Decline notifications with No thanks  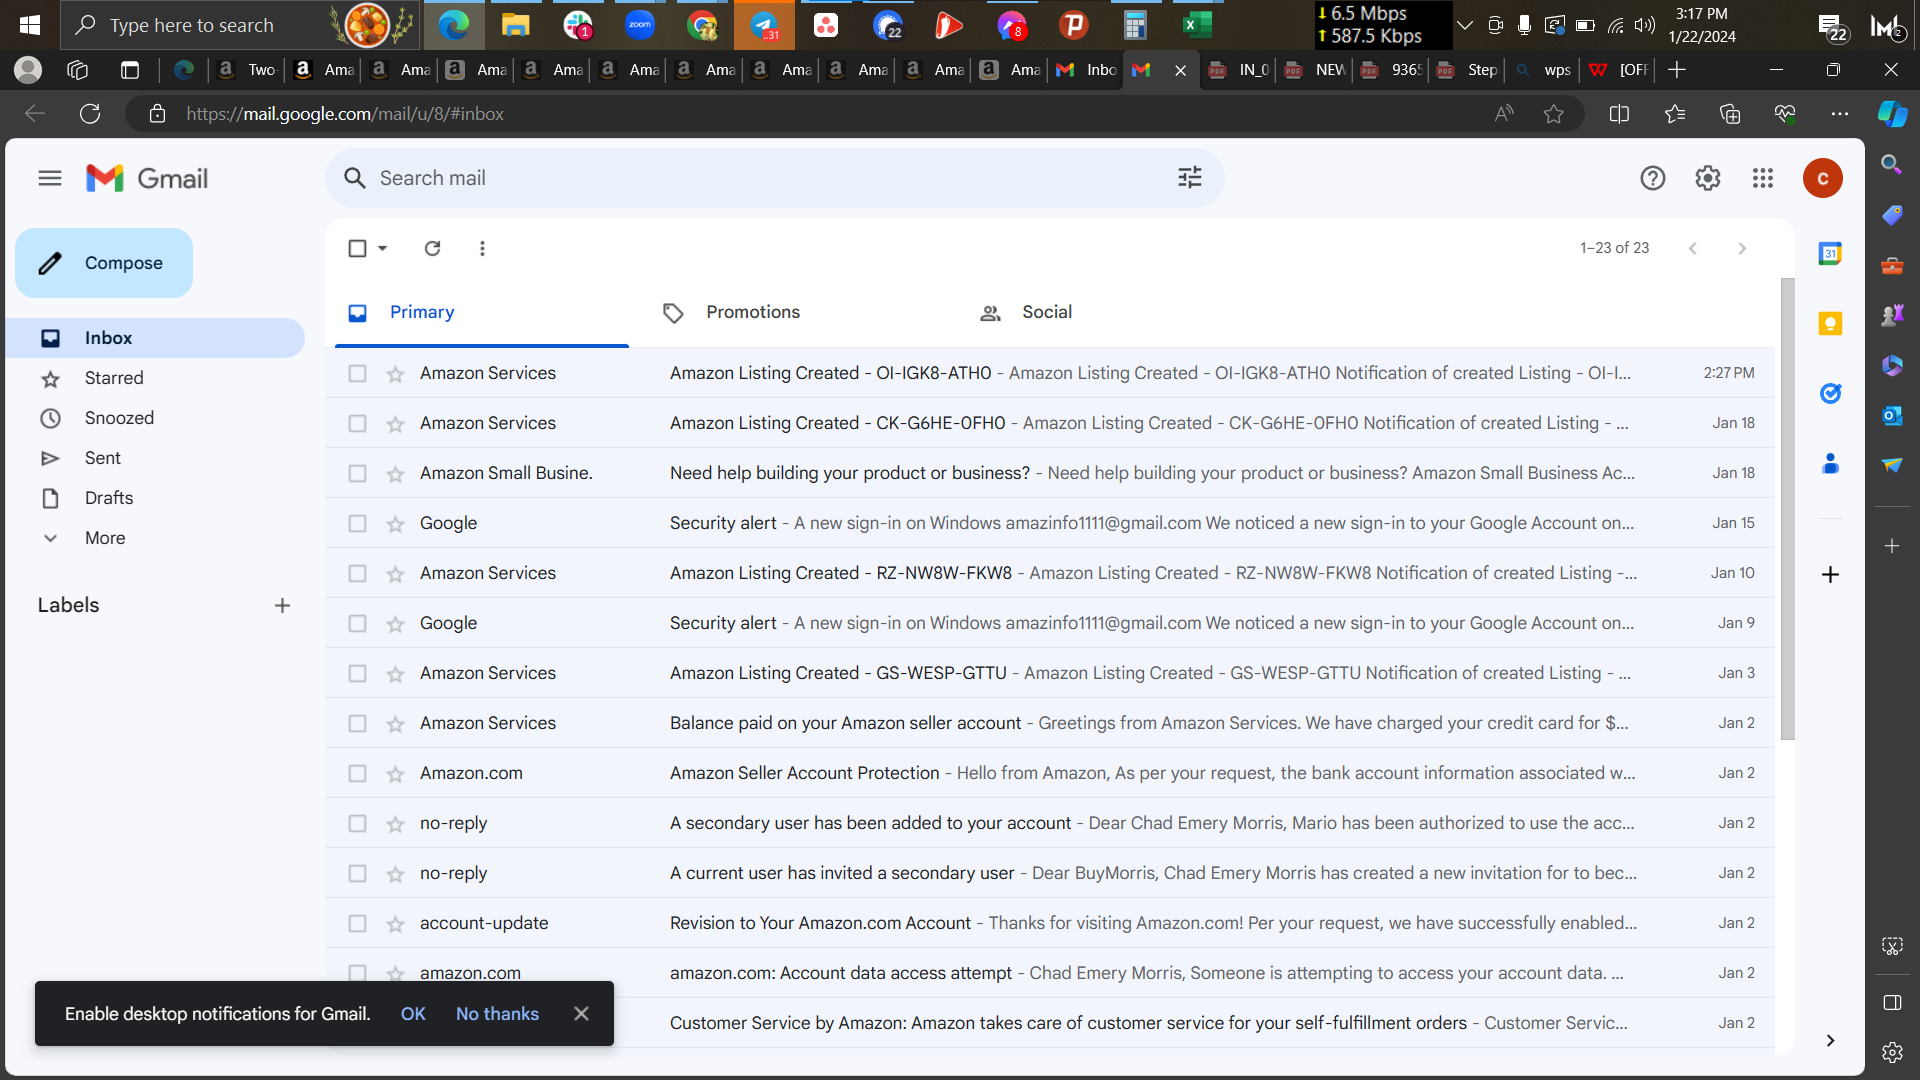pyautogui.click(x=497, y=1014)
